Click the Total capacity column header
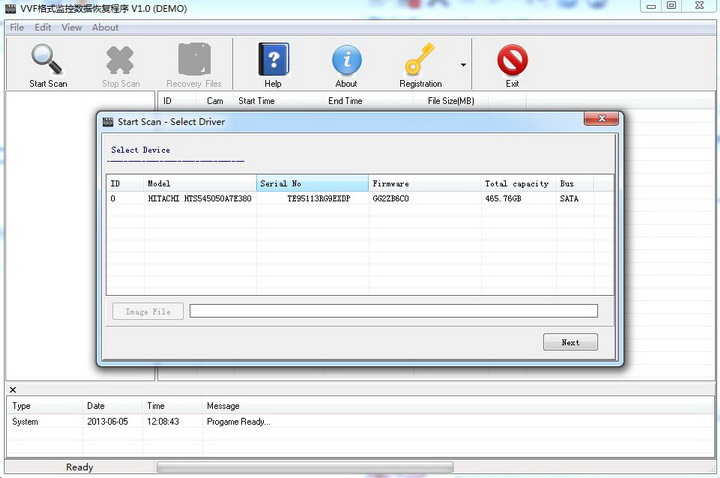The width and height of the screenshot is (720, 478). (x=518, y=183)
